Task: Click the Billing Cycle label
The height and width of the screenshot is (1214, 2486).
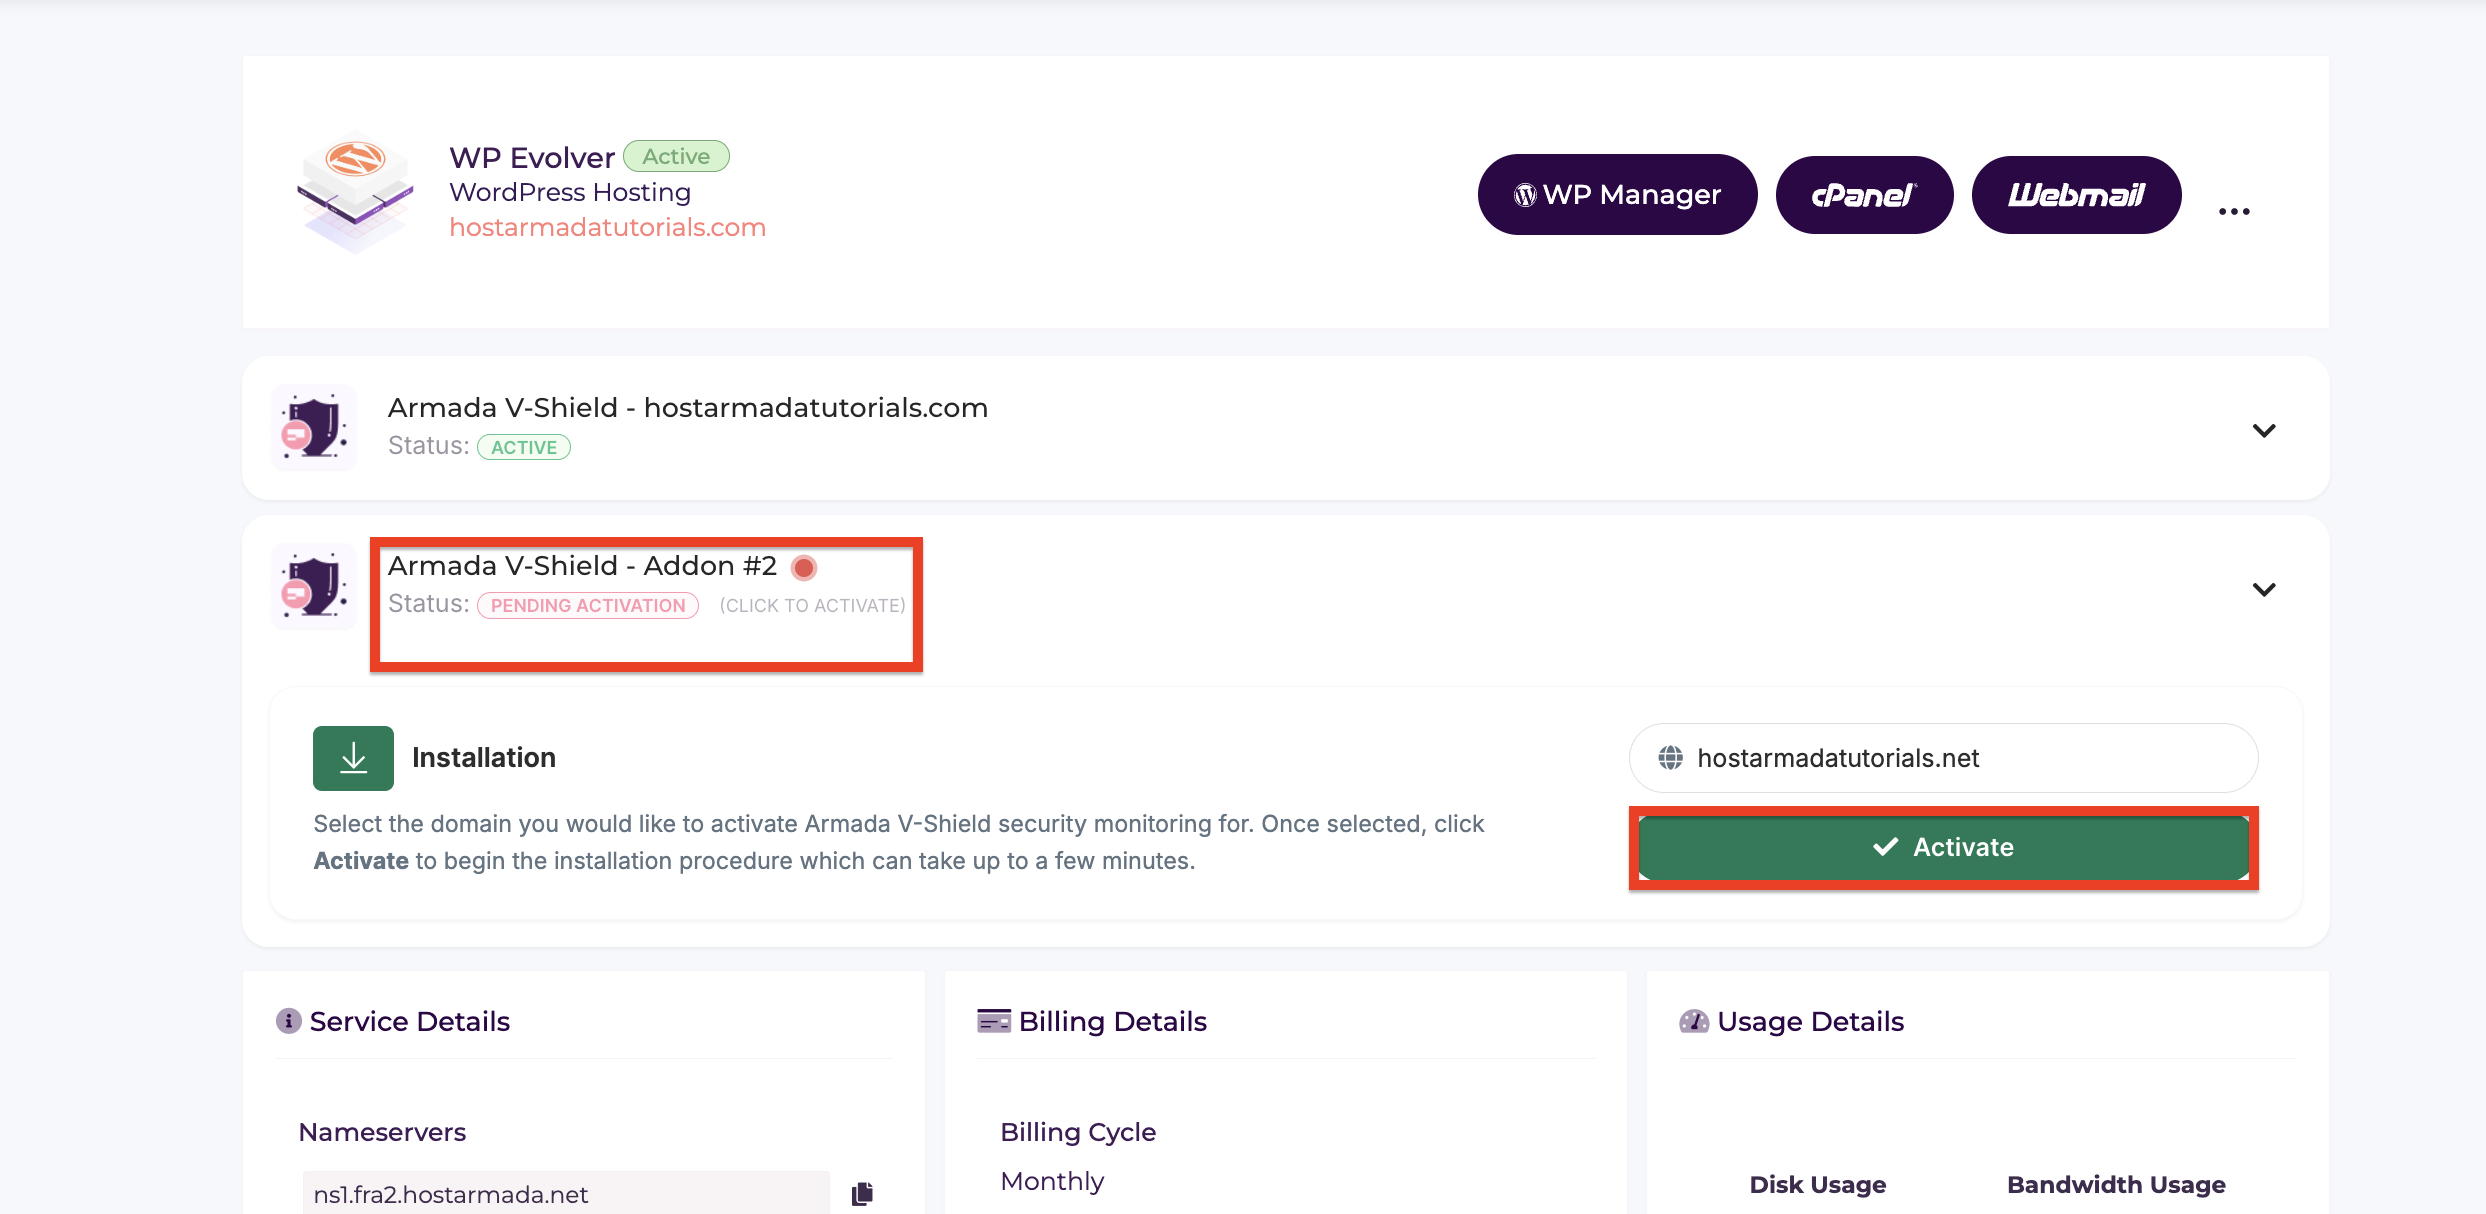Action: point(1078,1132)
